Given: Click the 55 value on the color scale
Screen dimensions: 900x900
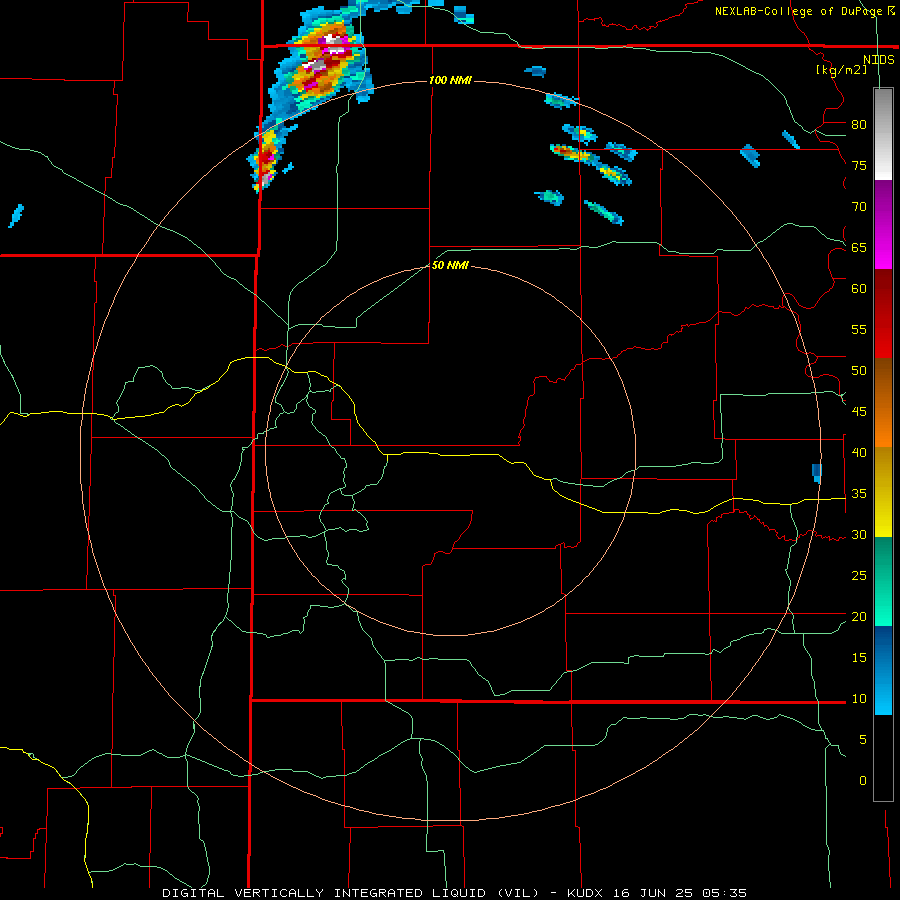Looking at the screenshot, I should (859, 329).
